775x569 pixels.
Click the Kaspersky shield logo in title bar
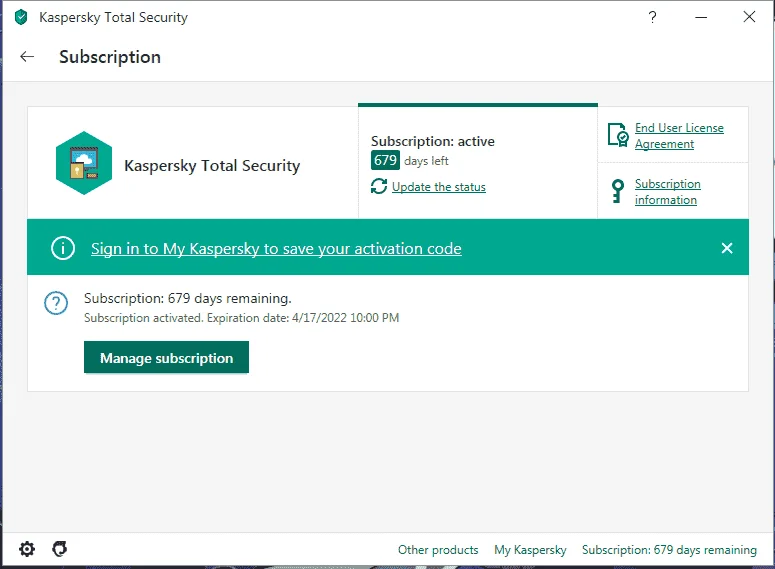(21, 17)
